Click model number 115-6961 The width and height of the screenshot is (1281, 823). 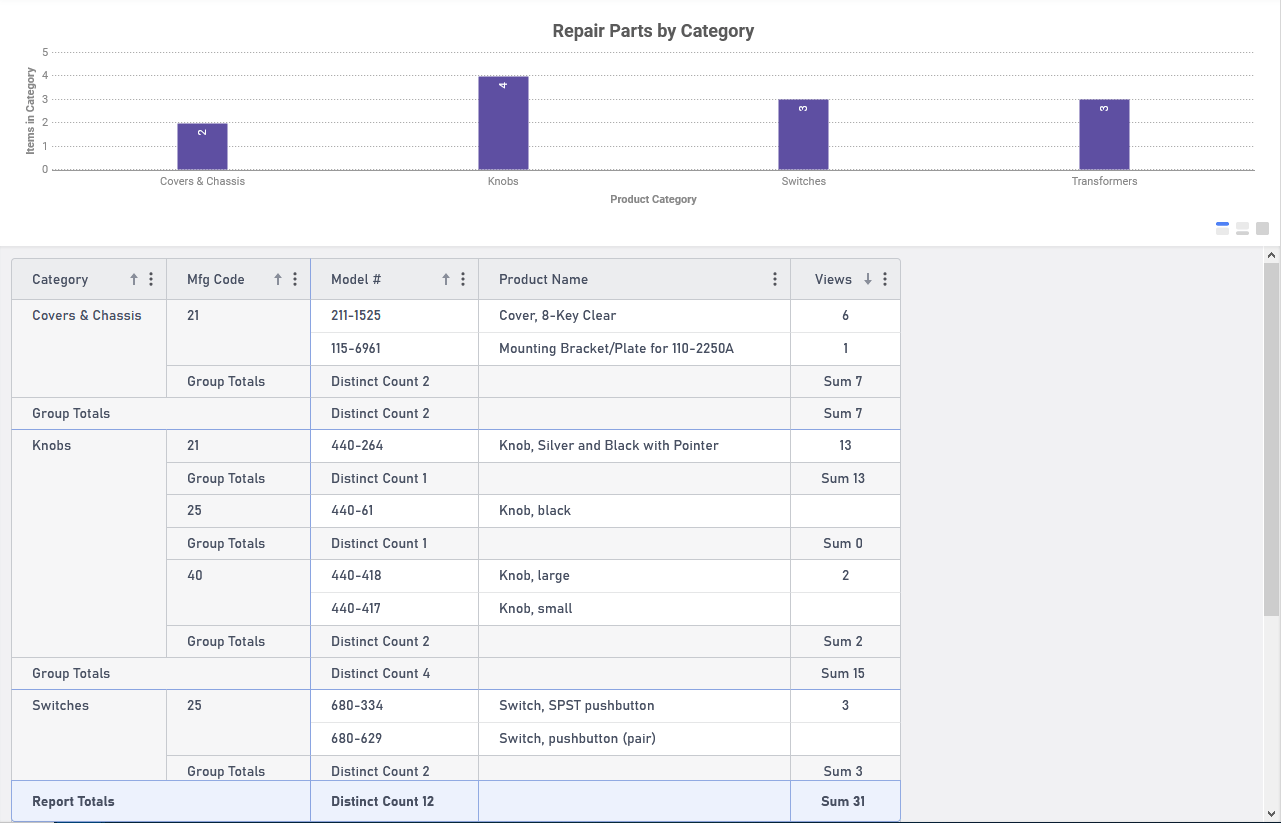tap(356, 348)
